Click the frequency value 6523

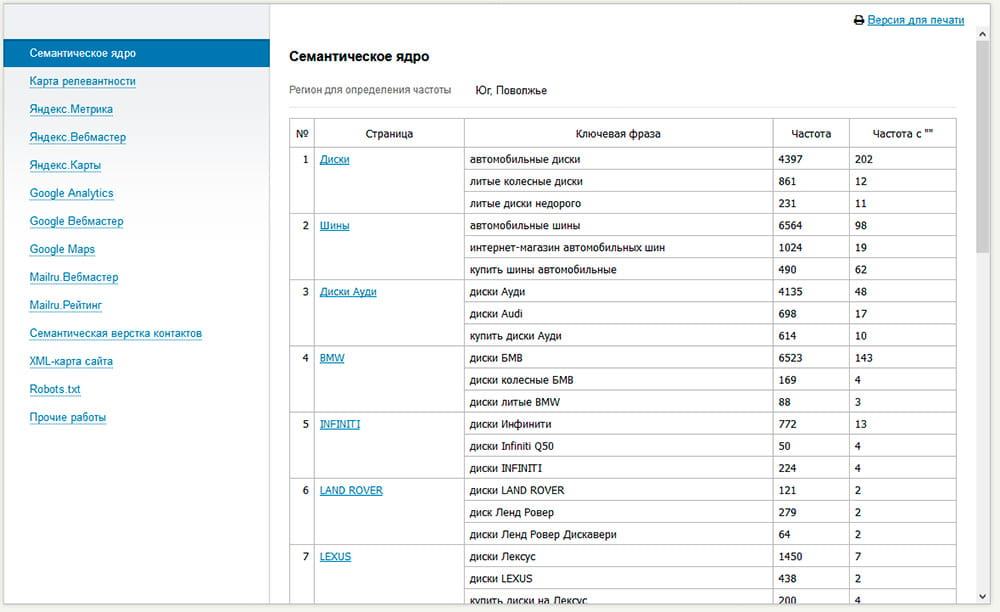pyautogui.click(x=790, y=358)
